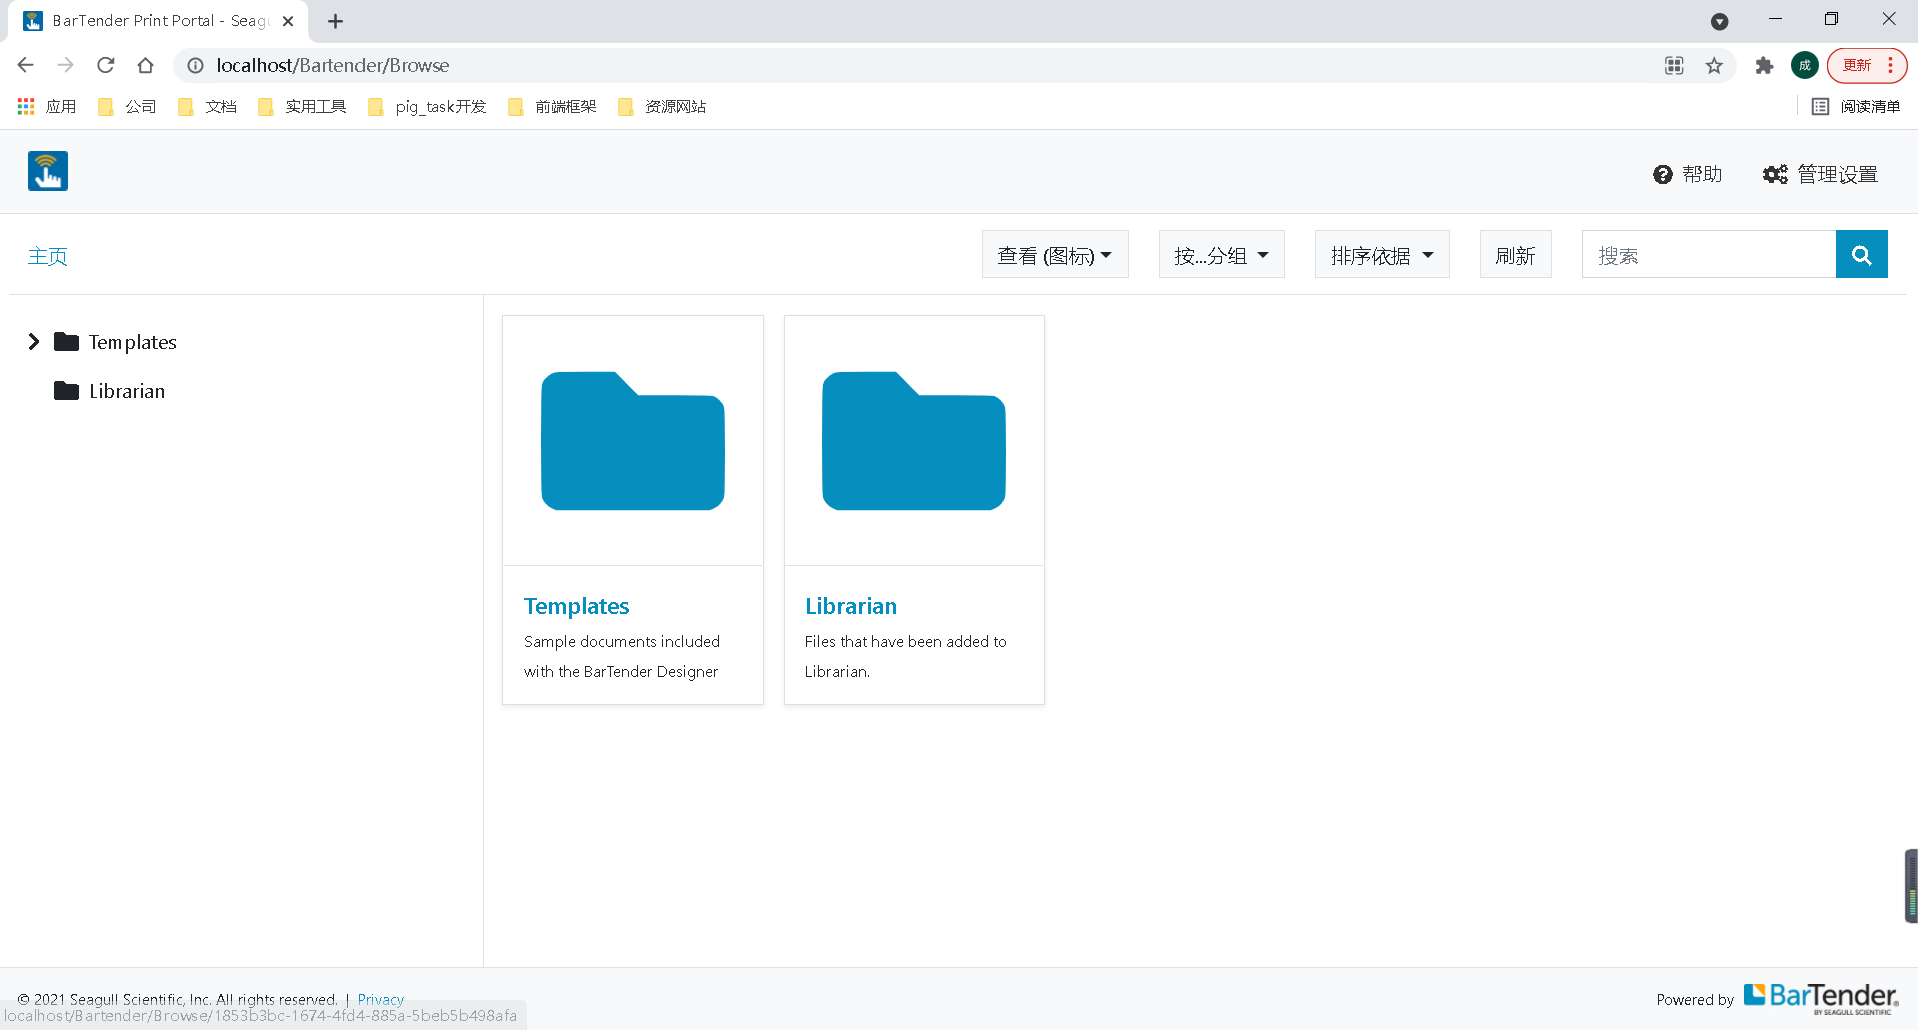Open the 实用工具 bookmark folder
Image resolution: width=1918 pixels, height=1030 pixels.
coord(302,106)
